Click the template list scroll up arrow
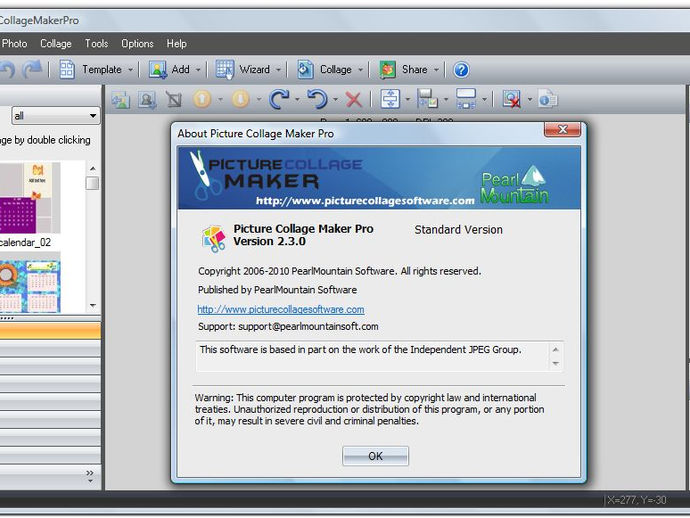 point(92,169)
